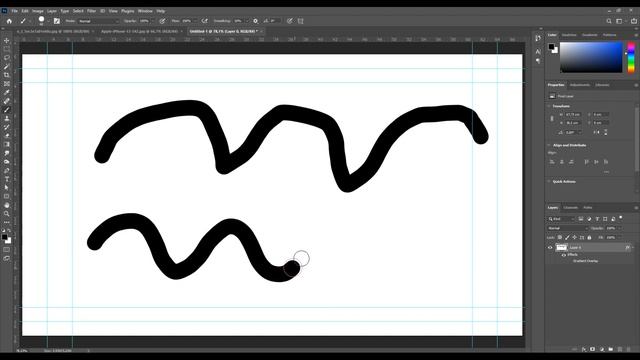Image resolution: width=640 pixels, height=360 pixels.
Task: Open the Paragraph panel icon in the dock
Action: 538,61
